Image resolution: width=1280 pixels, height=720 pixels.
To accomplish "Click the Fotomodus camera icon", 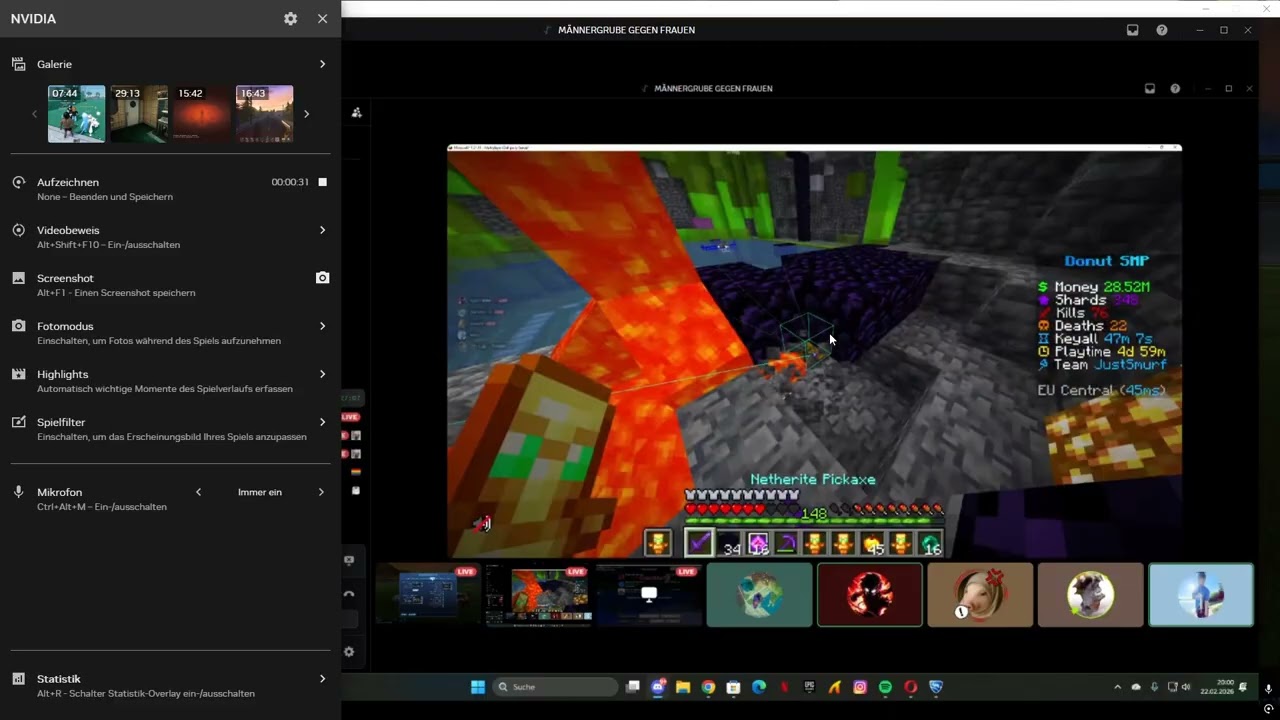I will pos(18,326).
